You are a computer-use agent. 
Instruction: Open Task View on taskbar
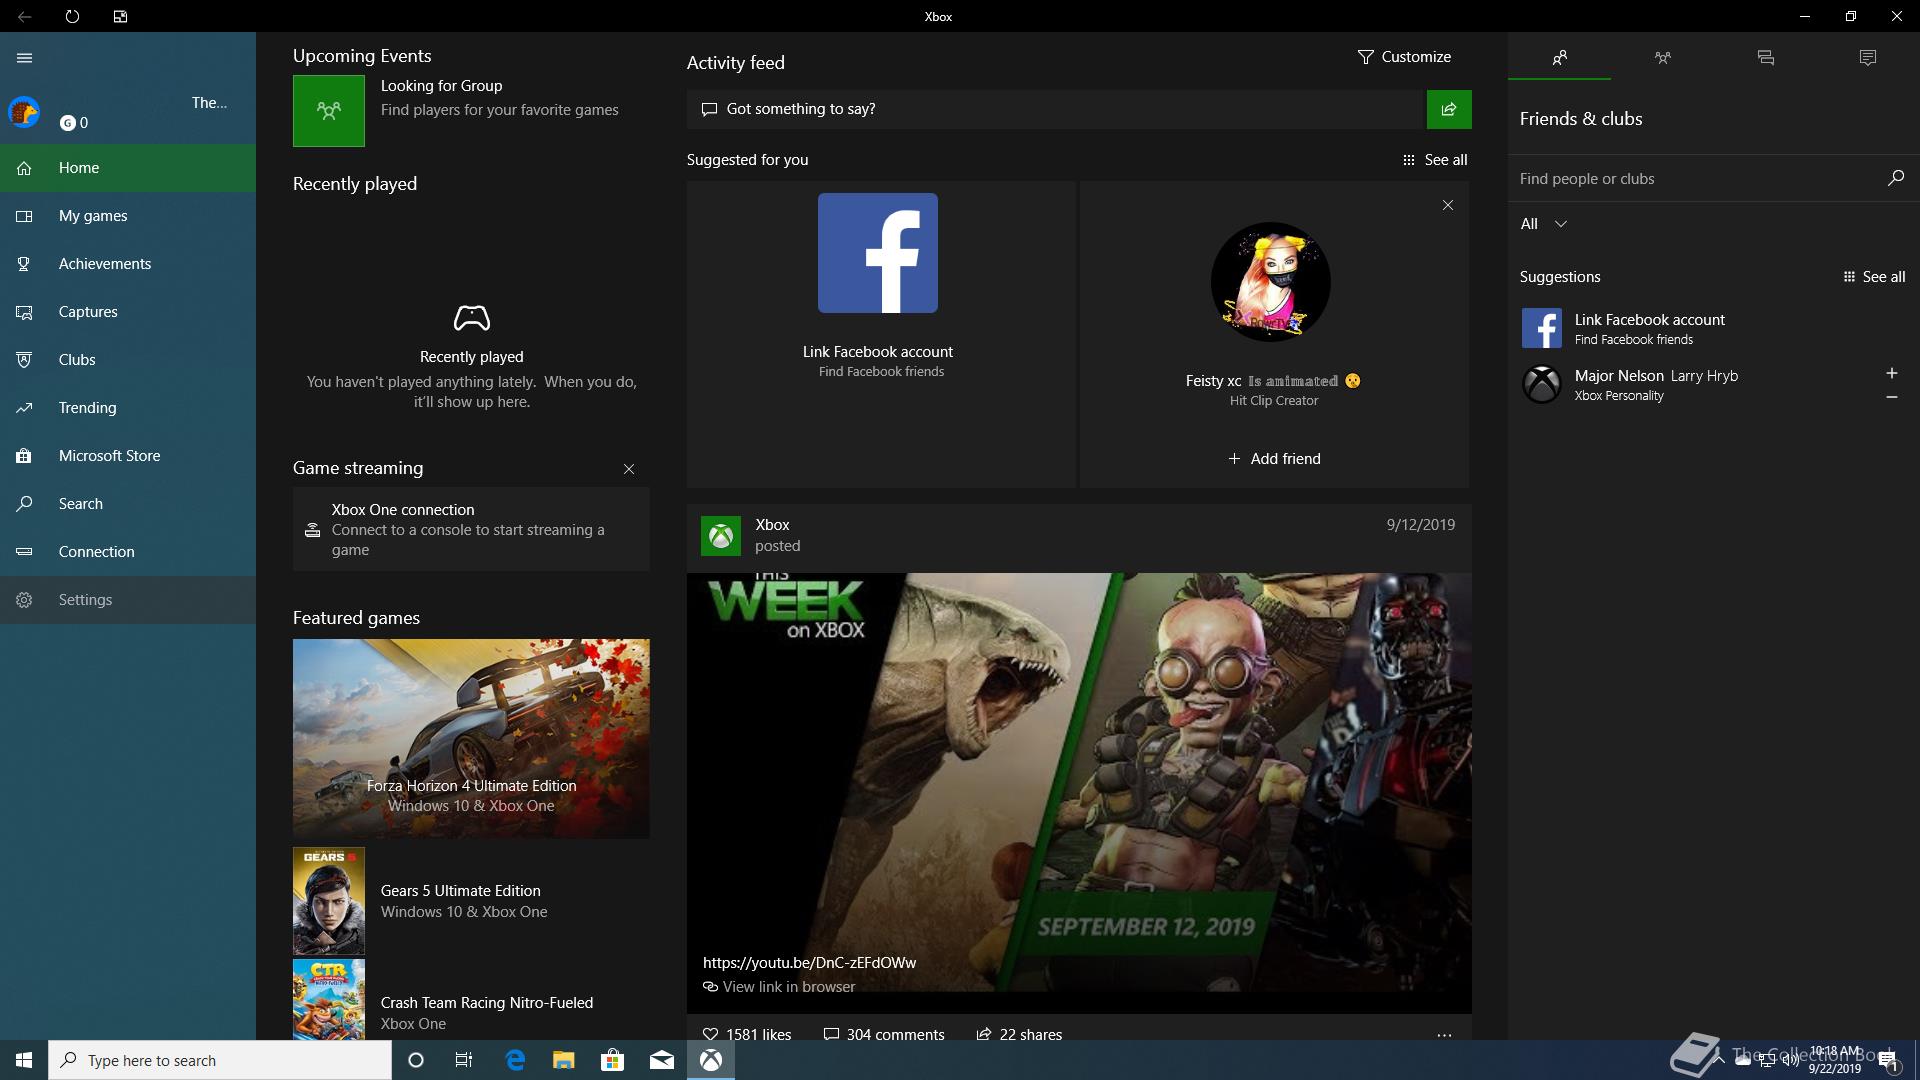[x=464, y=1060]
